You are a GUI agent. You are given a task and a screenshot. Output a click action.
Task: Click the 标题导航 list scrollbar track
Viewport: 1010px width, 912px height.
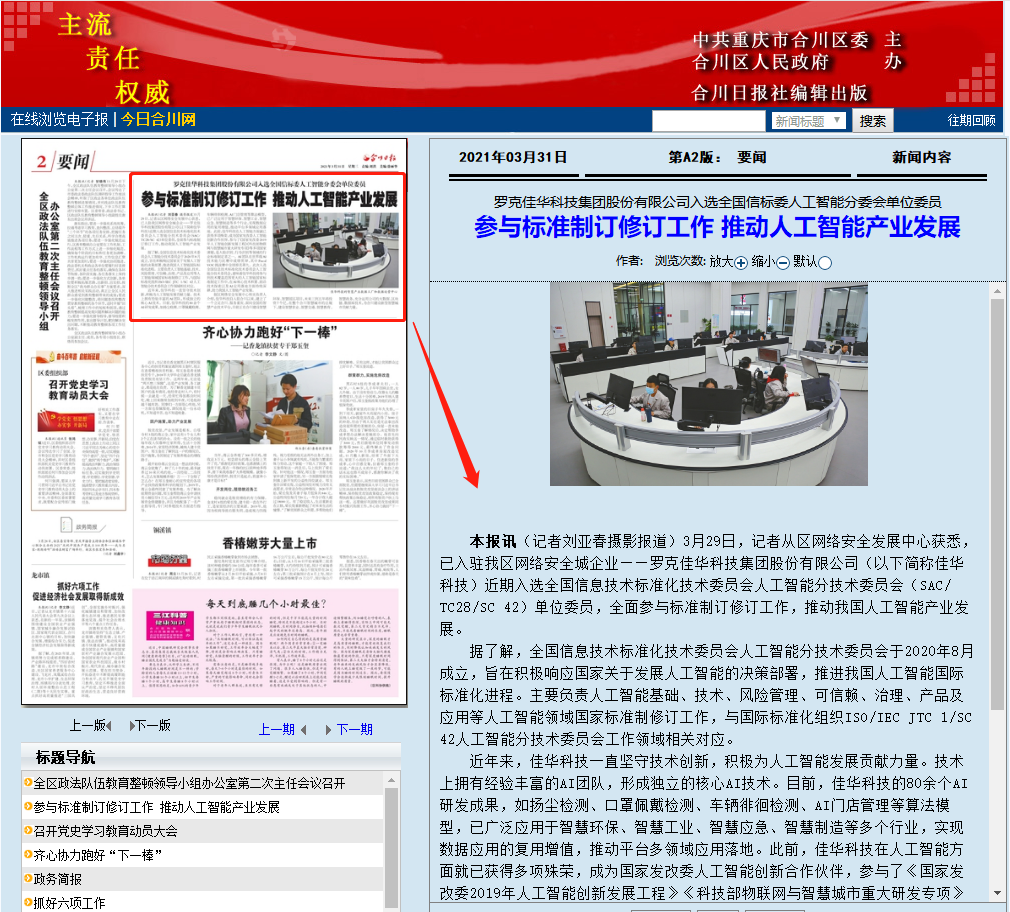pos(391,847)
